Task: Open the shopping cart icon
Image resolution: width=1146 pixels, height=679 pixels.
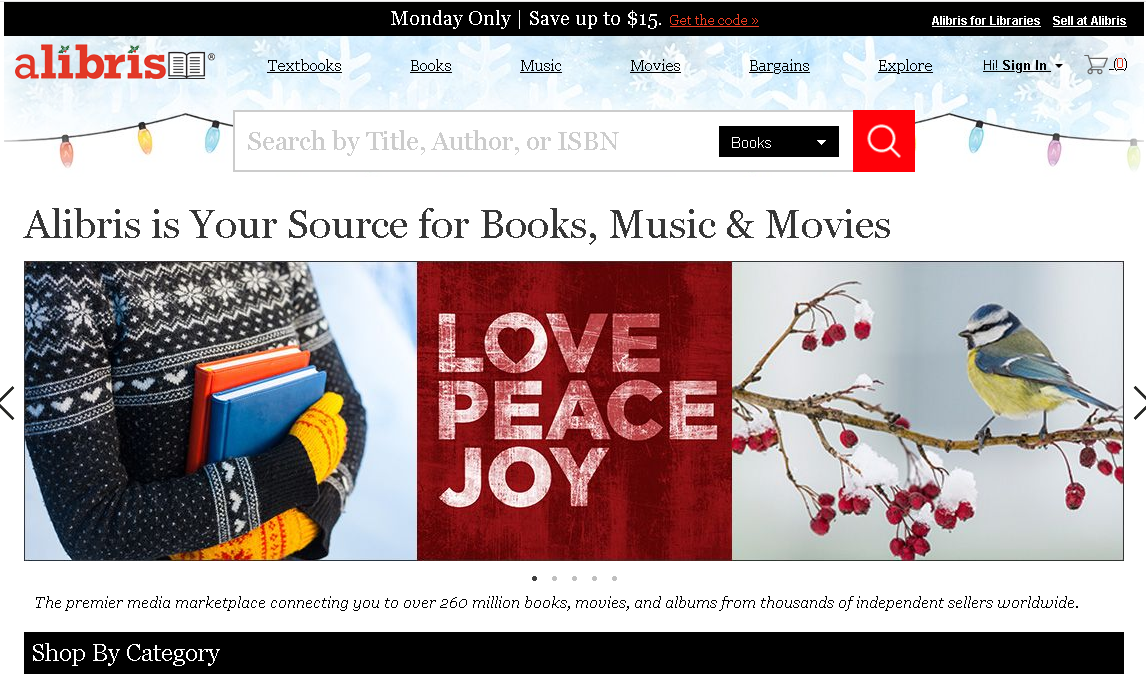Action: [1096, 65]
